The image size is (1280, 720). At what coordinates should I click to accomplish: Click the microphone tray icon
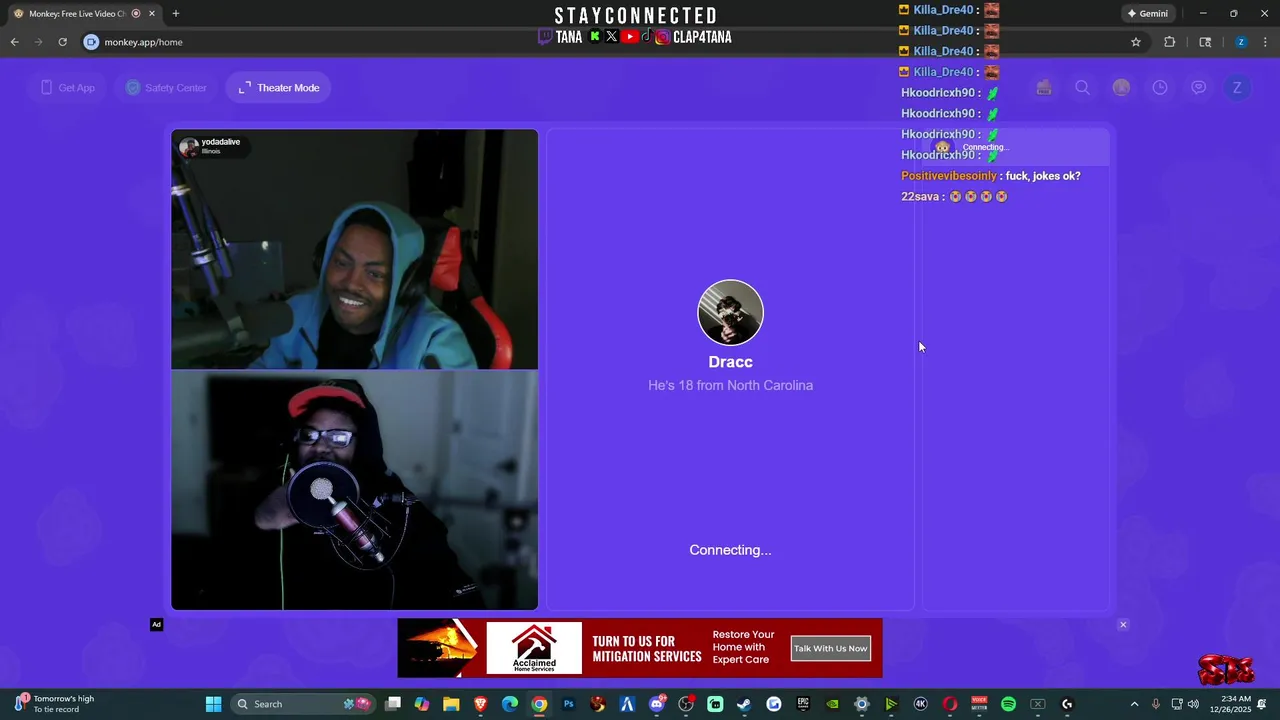pos(1156,704)
